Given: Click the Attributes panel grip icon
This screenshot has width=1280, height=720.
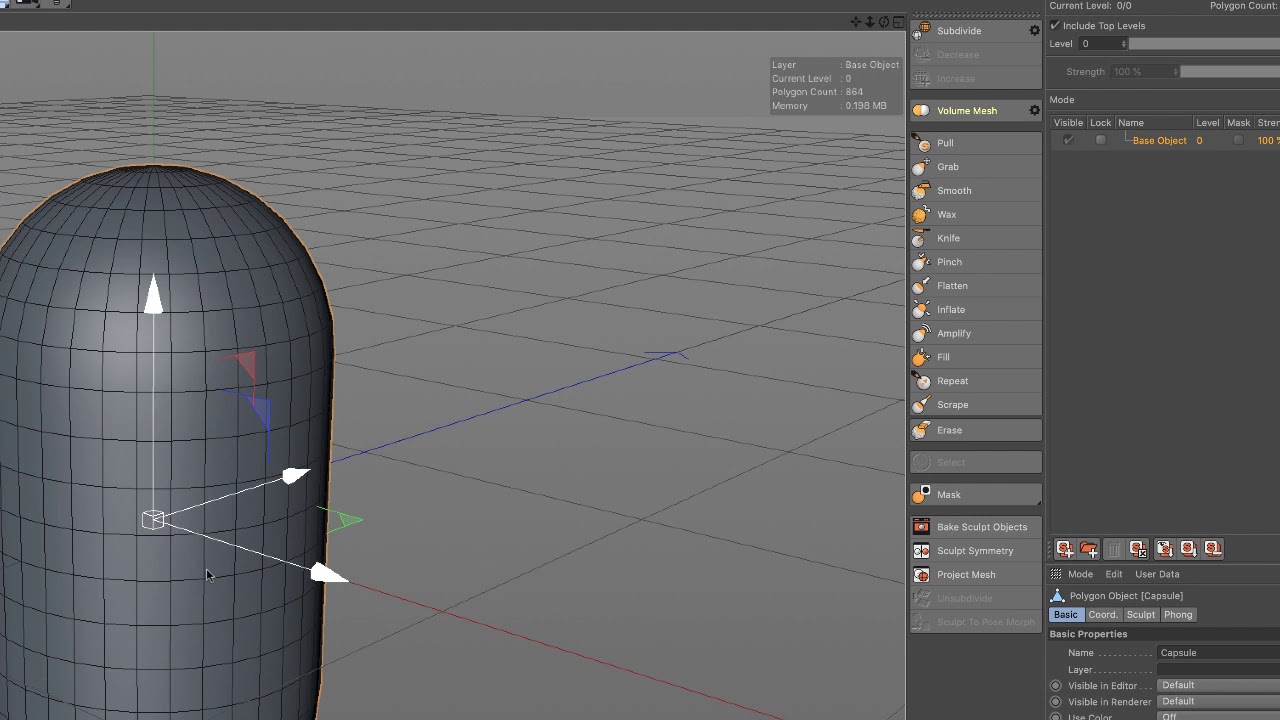Looking at the screenshot, I should point(1056,574).
